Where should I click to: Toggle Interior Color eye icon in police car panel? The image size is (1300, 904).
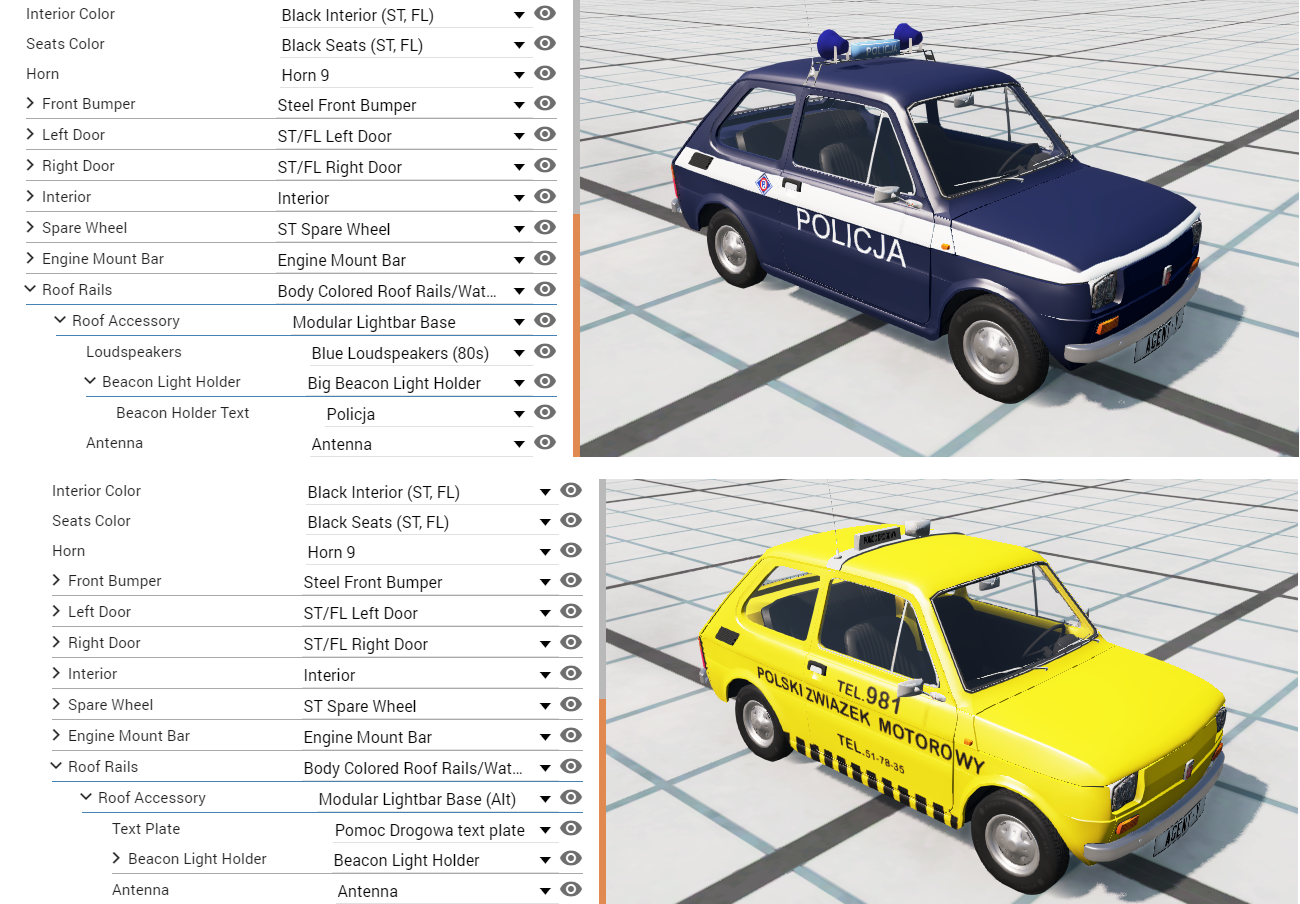[x=545, y=14]
